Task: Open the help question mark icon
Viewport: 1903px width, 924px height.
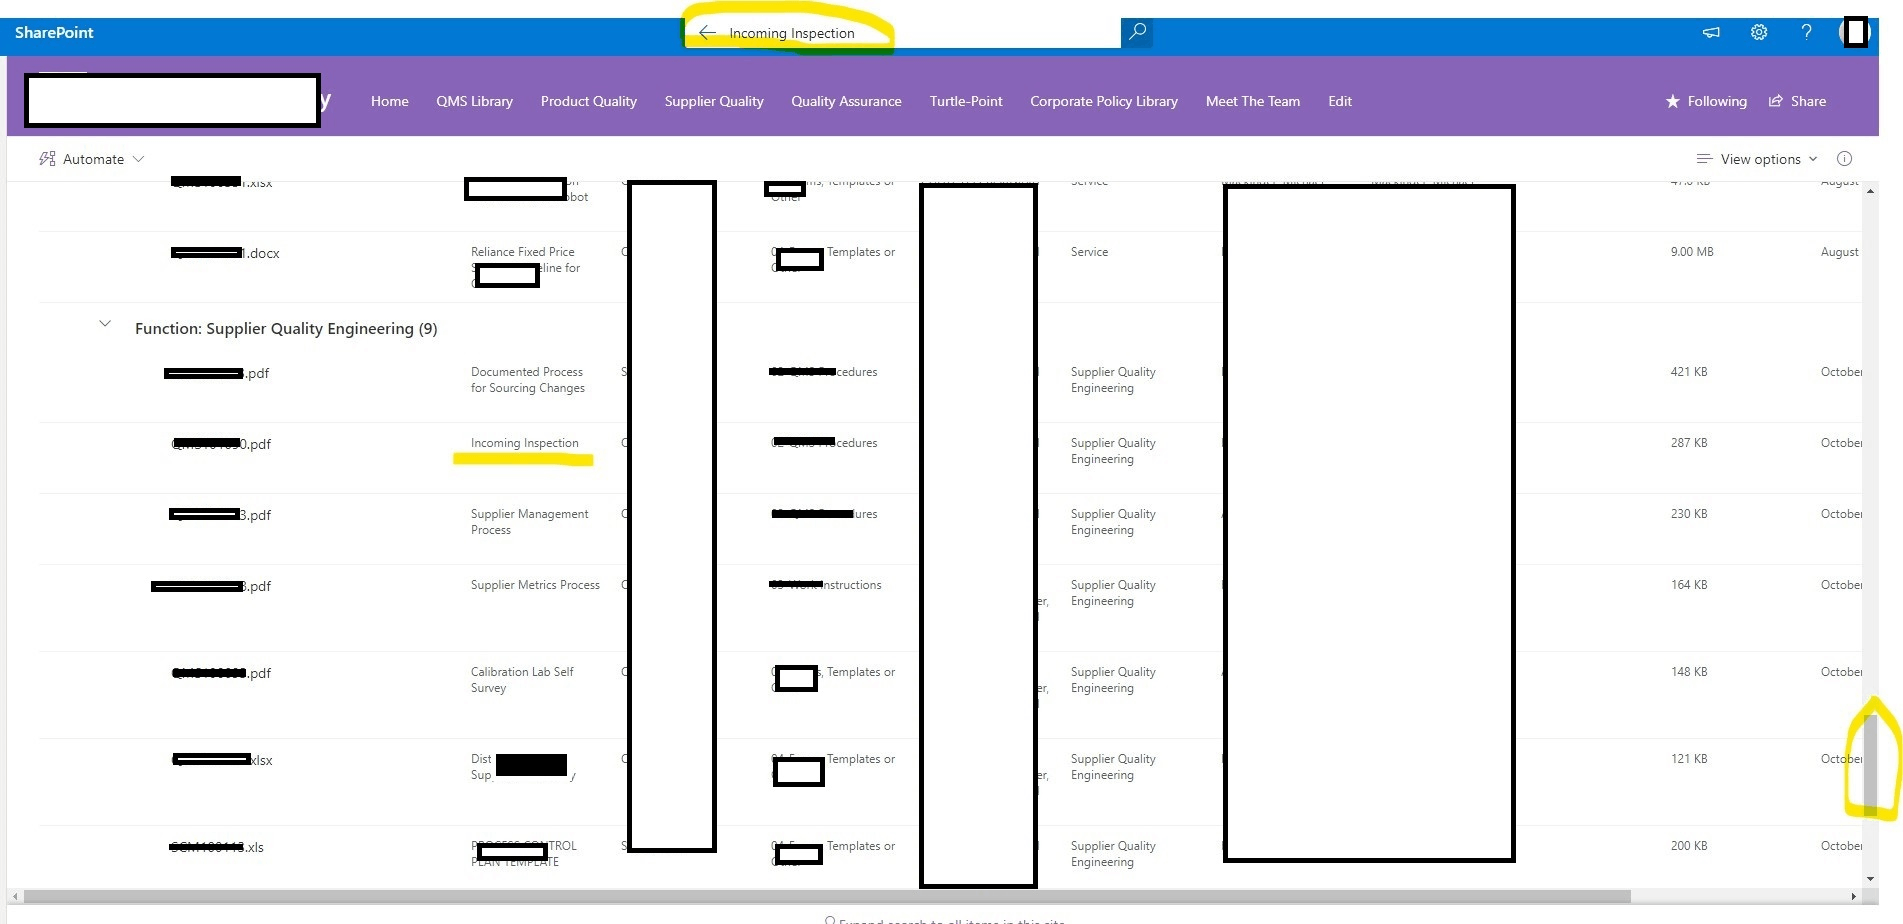Action: coord(1806,32)
